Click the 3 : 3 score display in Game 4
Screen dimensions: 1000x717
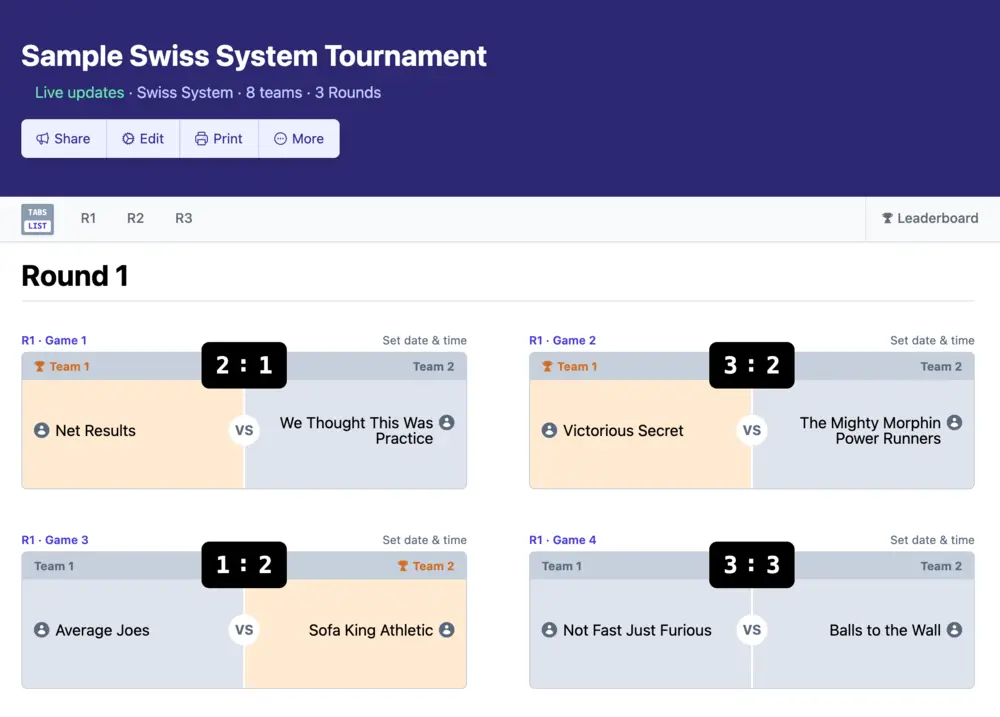click(x=752, y=565)
